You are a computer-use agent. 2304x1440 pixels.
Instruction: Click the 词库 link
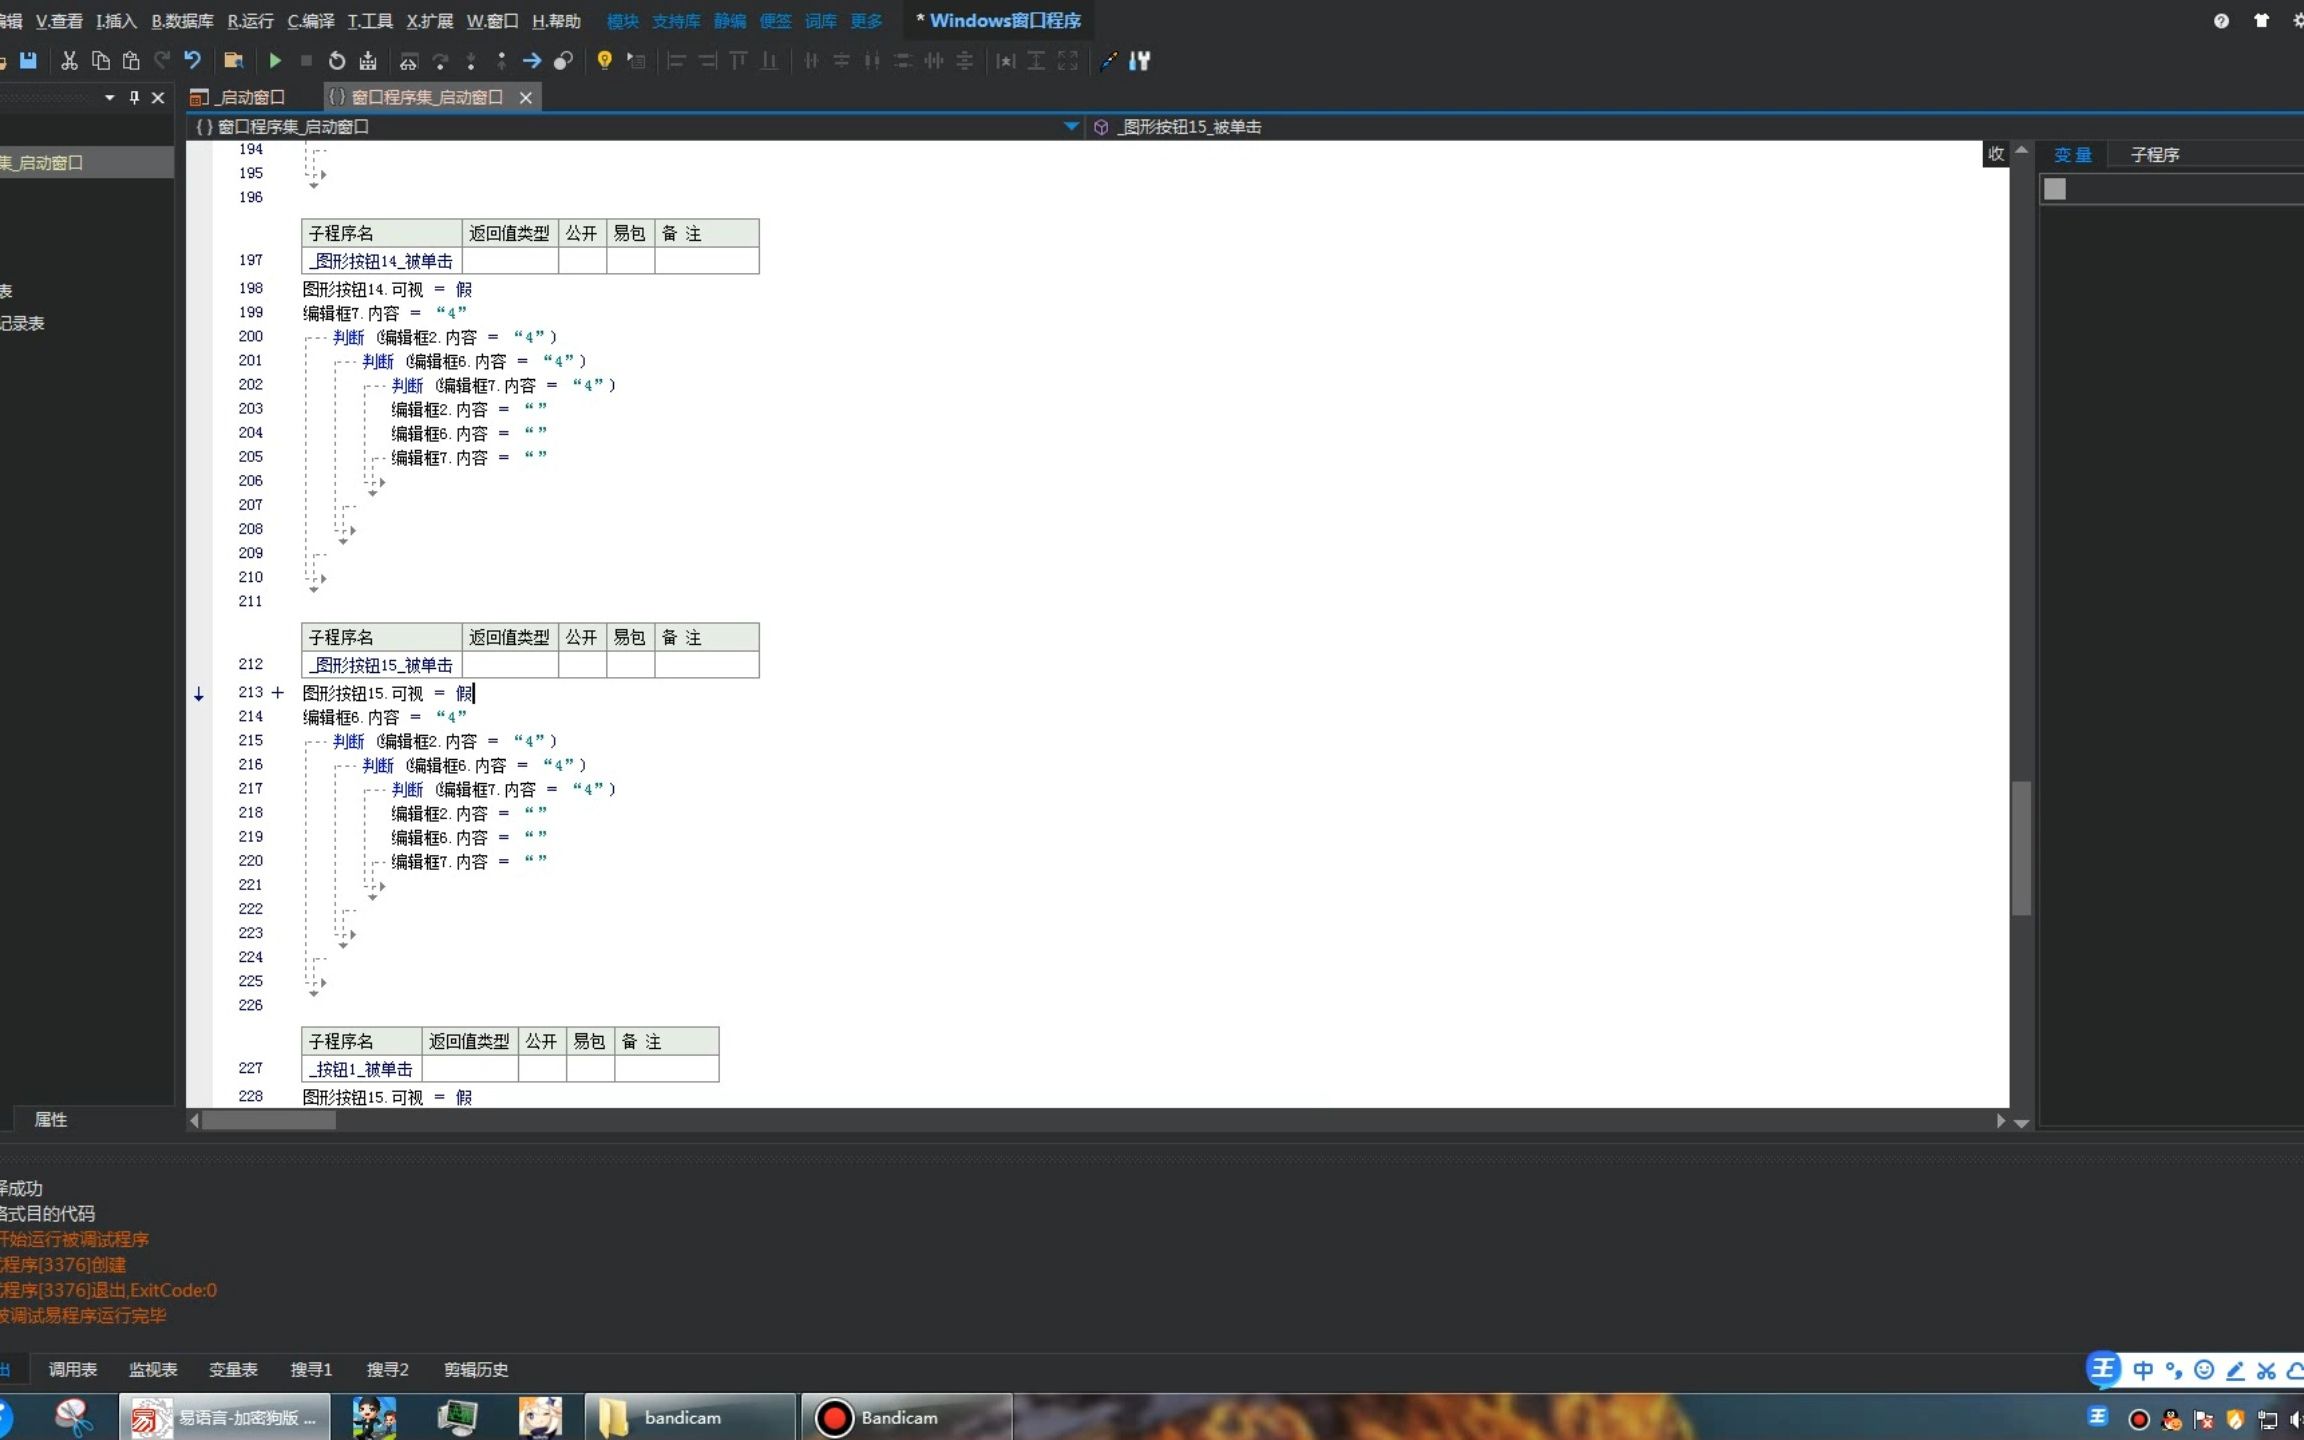click(821, 21)
